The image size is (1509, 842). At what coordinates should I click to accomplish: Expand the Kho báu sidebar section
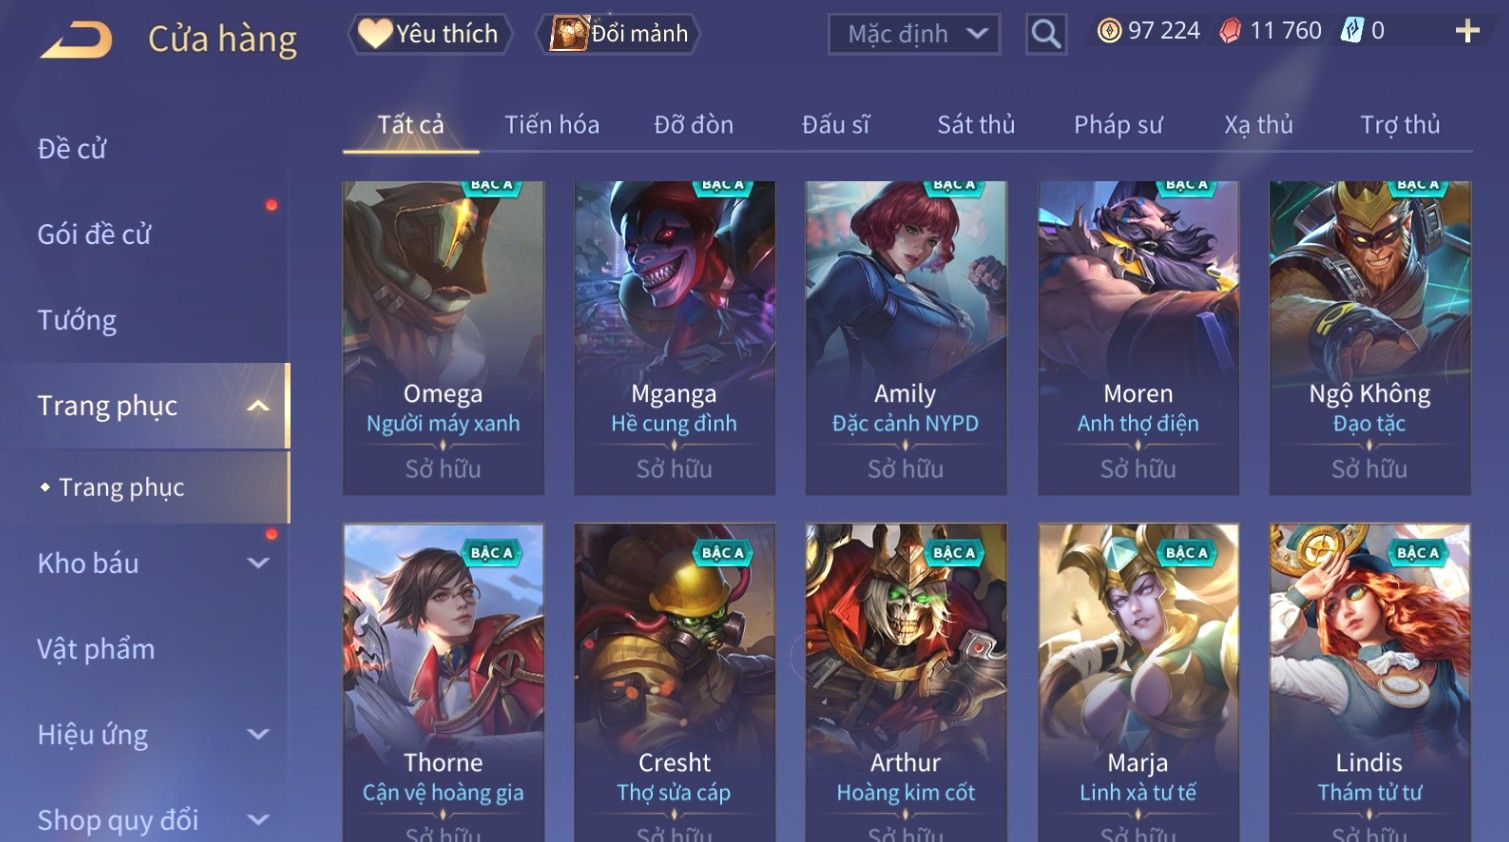point(258,563)
